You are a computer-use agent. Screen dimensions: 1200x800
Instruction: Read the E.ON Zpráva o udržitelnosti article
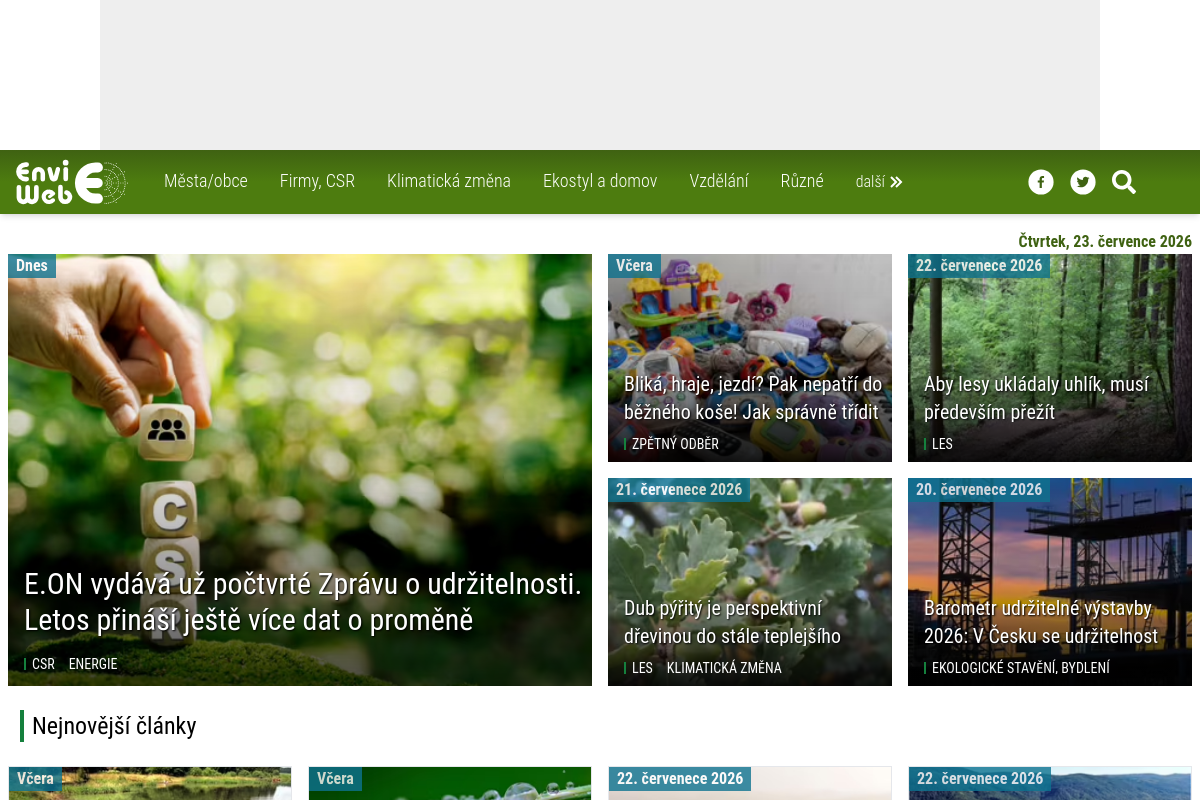tap(303, 602)
